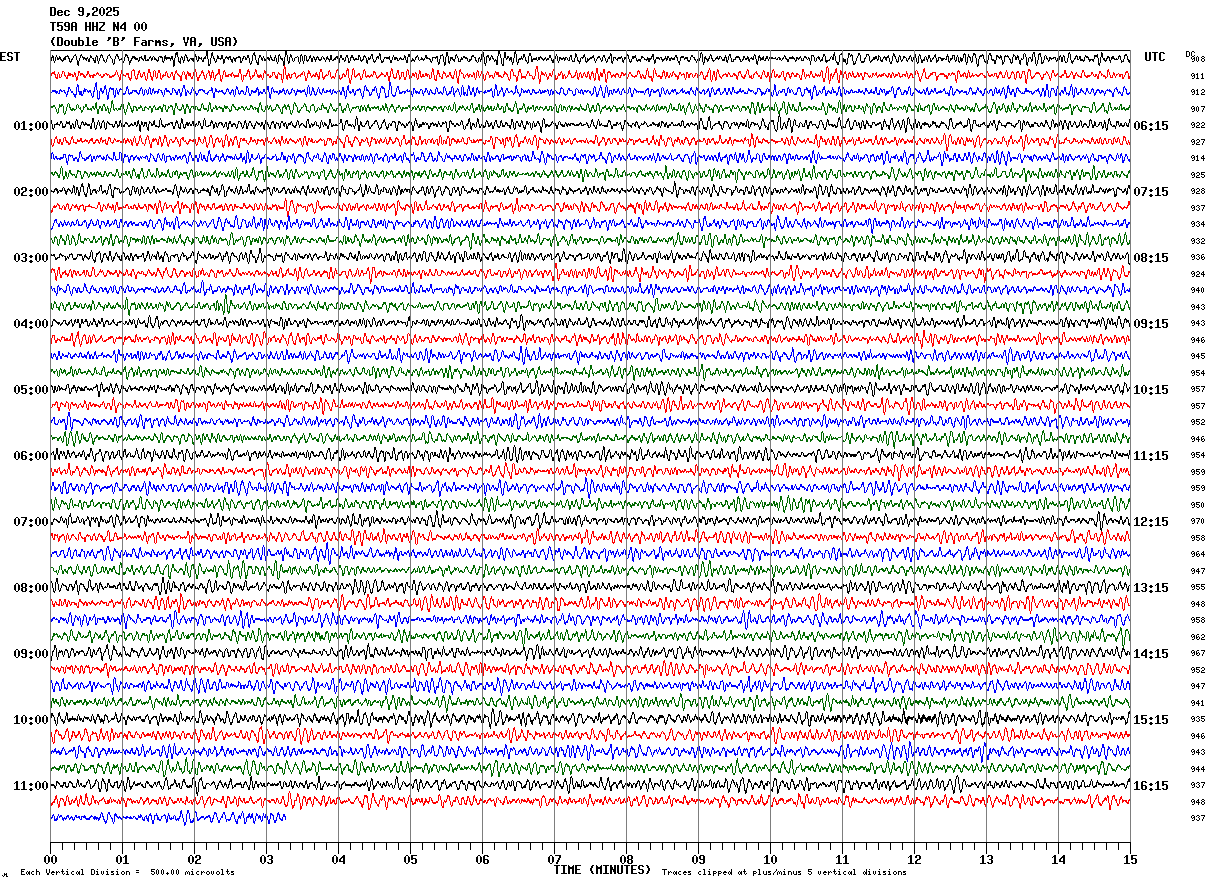This screenshot has height=886, width=1210.
Task: Click the UTC time label '08:15'
Action: click(x=1151, y=258)
